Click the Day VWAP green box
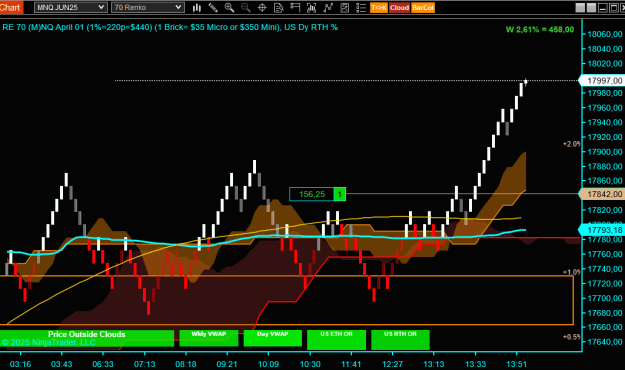Viewport: 625px width, 370px height. coord(273,338)
